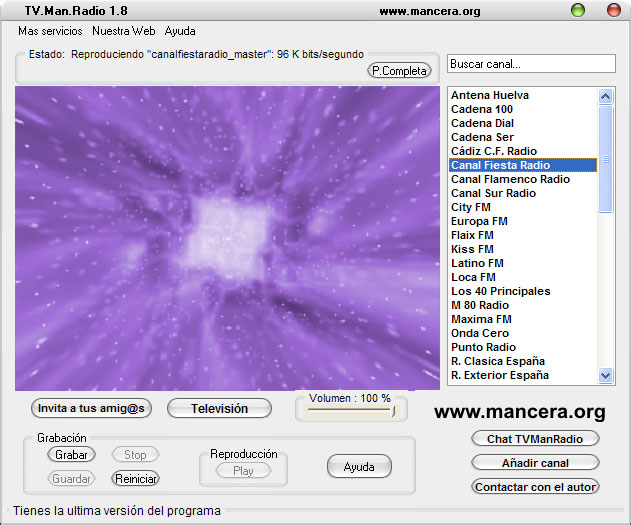Select Cadena Dial channel
The height and width of the screenshot is (525, 631).
coord(523,123)
